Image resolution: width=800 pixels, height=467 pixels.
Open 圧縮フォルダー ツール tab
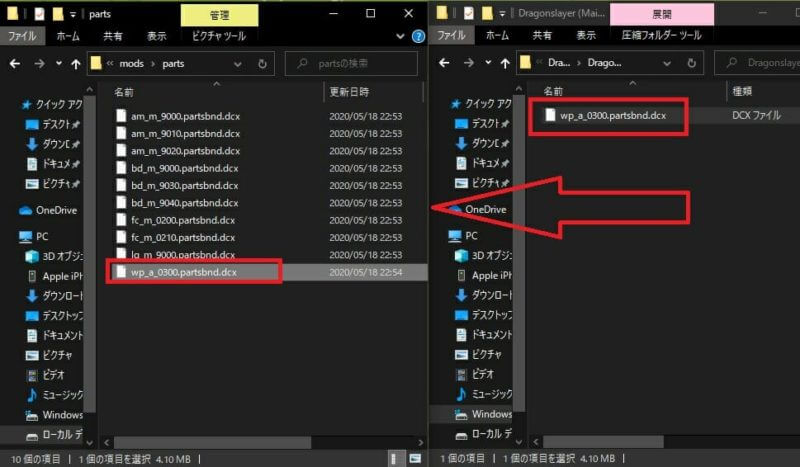(x=661, y=35)
